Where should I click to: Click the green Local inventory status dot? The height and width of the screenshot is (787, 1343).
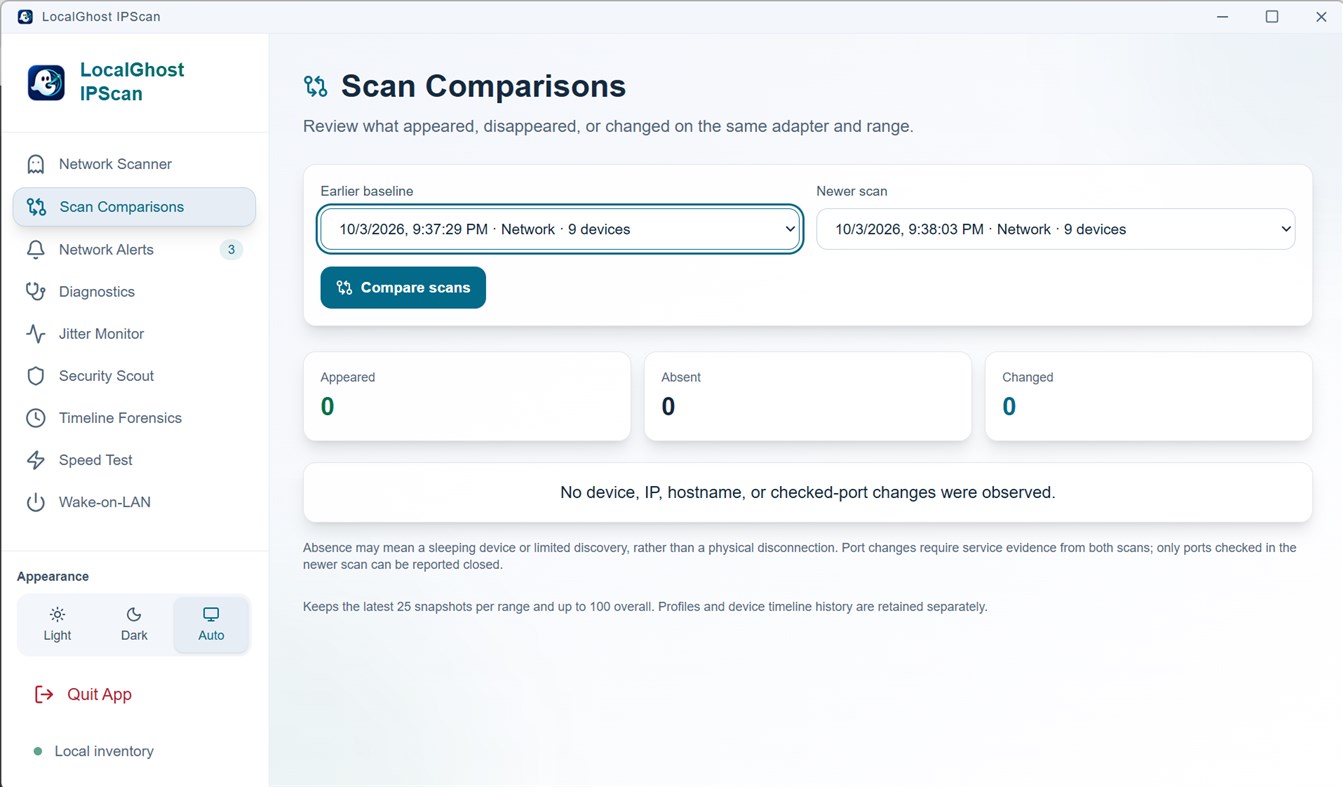click(38, 751)
